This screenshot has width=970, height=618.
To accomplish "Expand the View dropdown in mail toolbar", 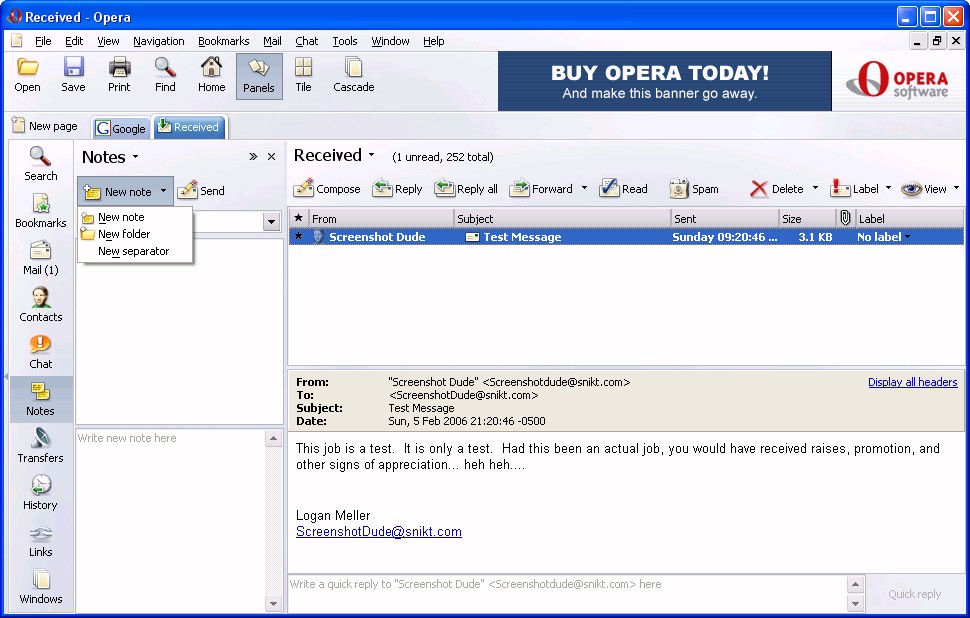I will coord(956,188).
